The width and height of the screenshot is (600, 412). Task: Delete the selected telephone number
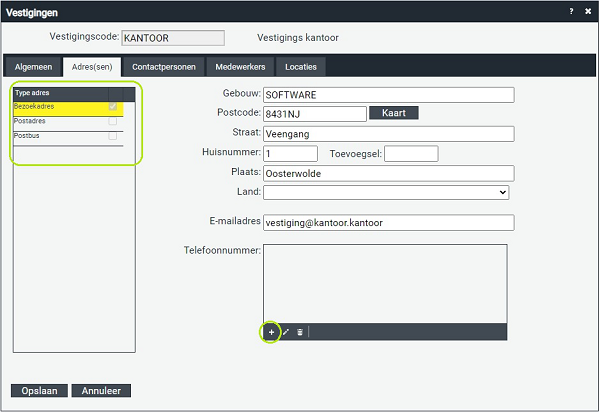(x=300, y=332)
